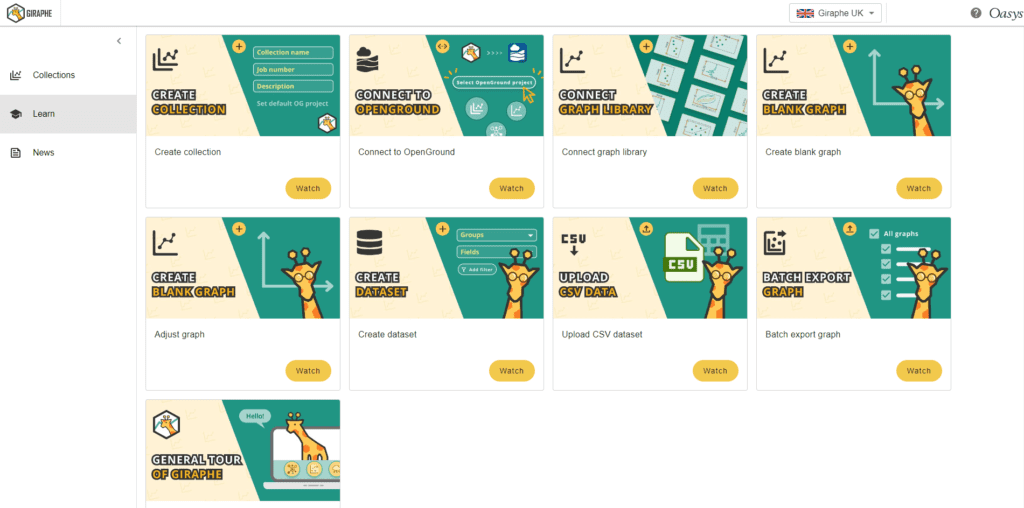The width and height of the screenshot is (1024, 508).
Task: Open the Groups dropdown in Create Dataset thumbnail
Action: [496, 235]
